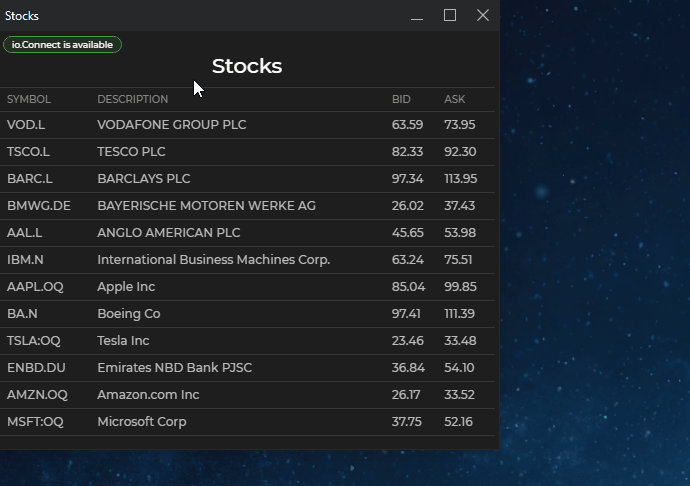Viewport: 690px width, 486px height.
Task: Click the ASK column header
Action: click(x=455, y=99)
